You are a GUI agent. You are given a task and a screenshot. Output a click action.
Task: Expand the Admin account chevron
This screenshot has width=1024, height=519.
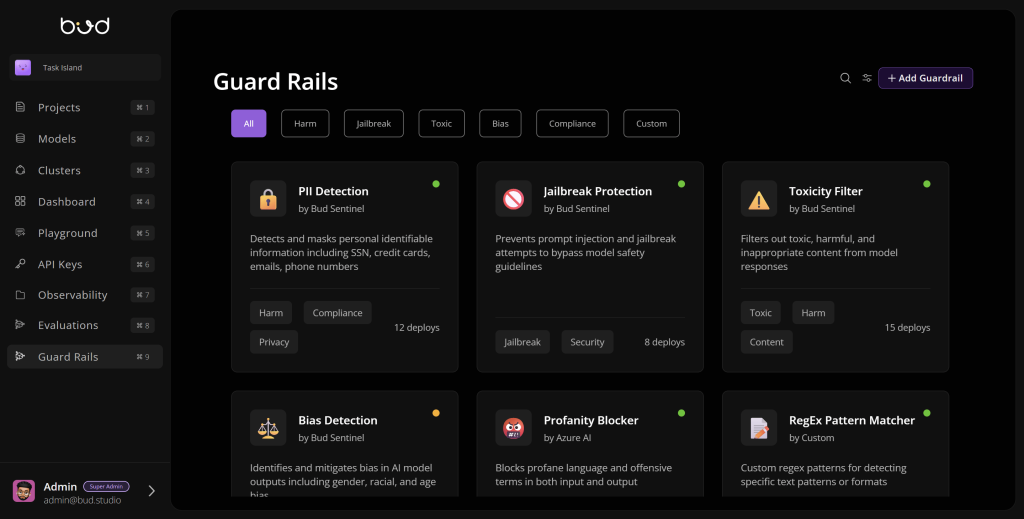[x=152, y=491]
